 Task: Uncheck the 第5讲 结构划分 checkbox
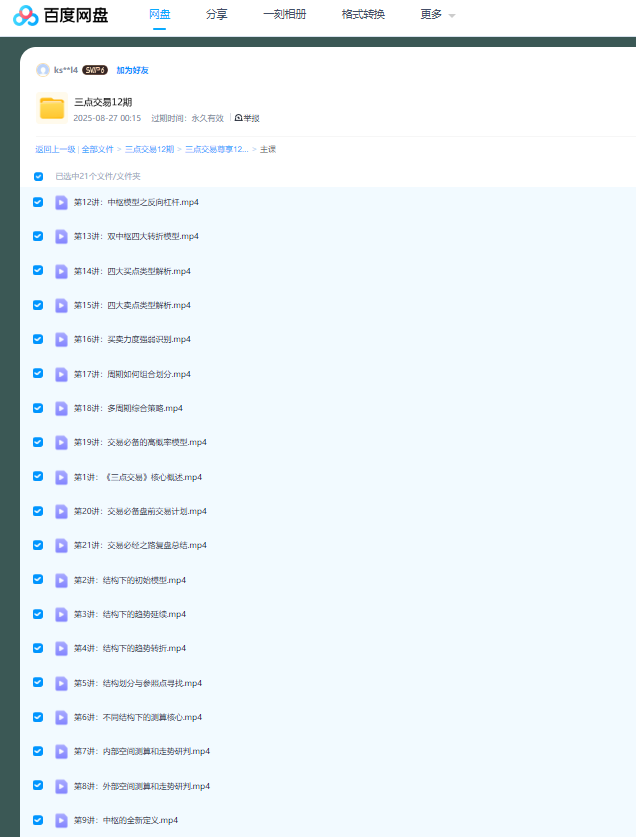pyautogui.click(x=38, y=683)
